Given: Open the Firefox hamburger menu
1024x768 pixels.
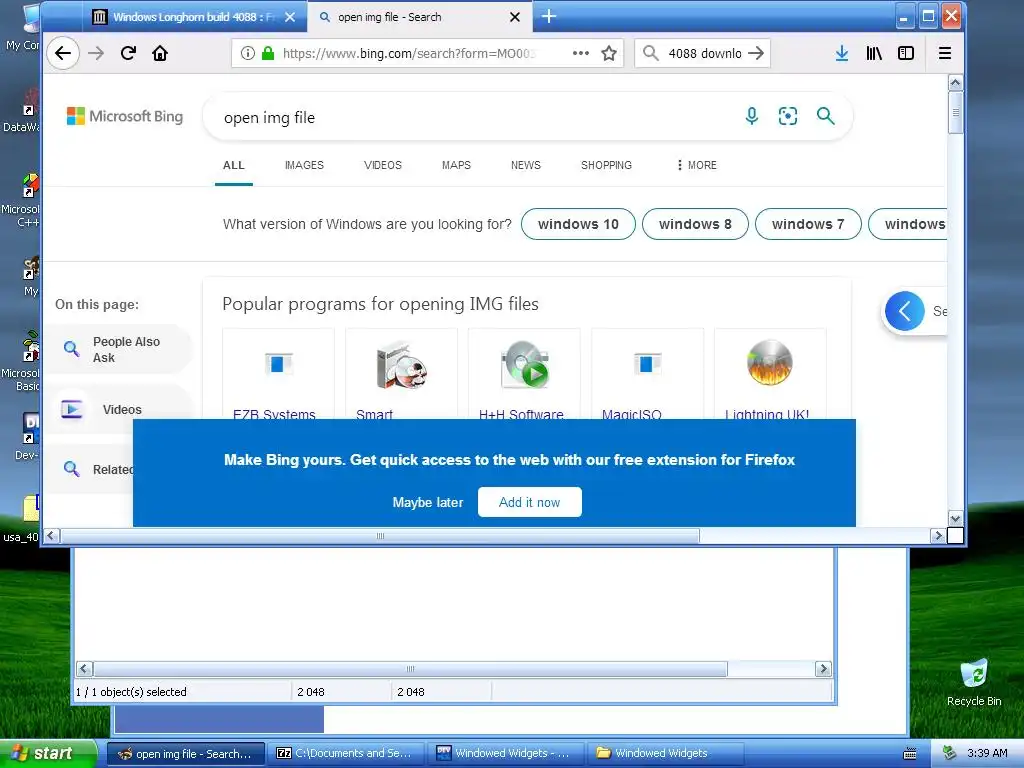Looking at the screenshot, I should [x=944, y=53].
